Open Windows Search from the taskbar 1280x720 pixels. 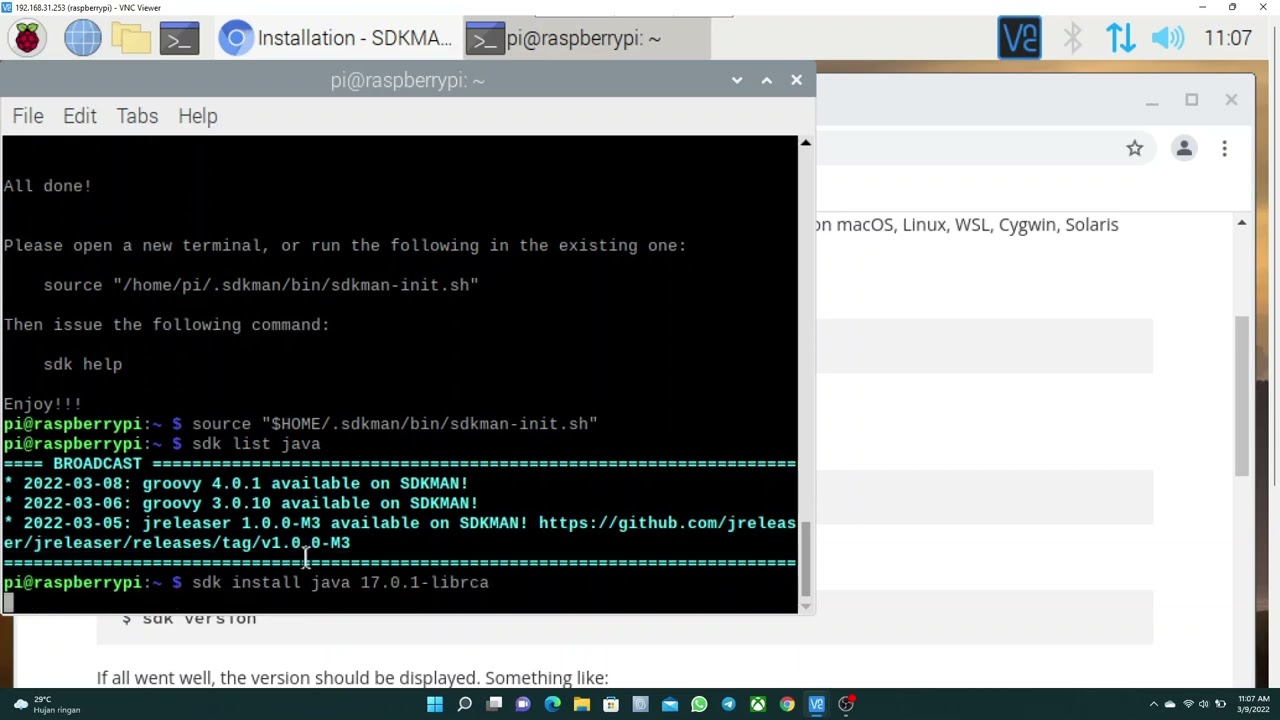click(x=464, y=704)
